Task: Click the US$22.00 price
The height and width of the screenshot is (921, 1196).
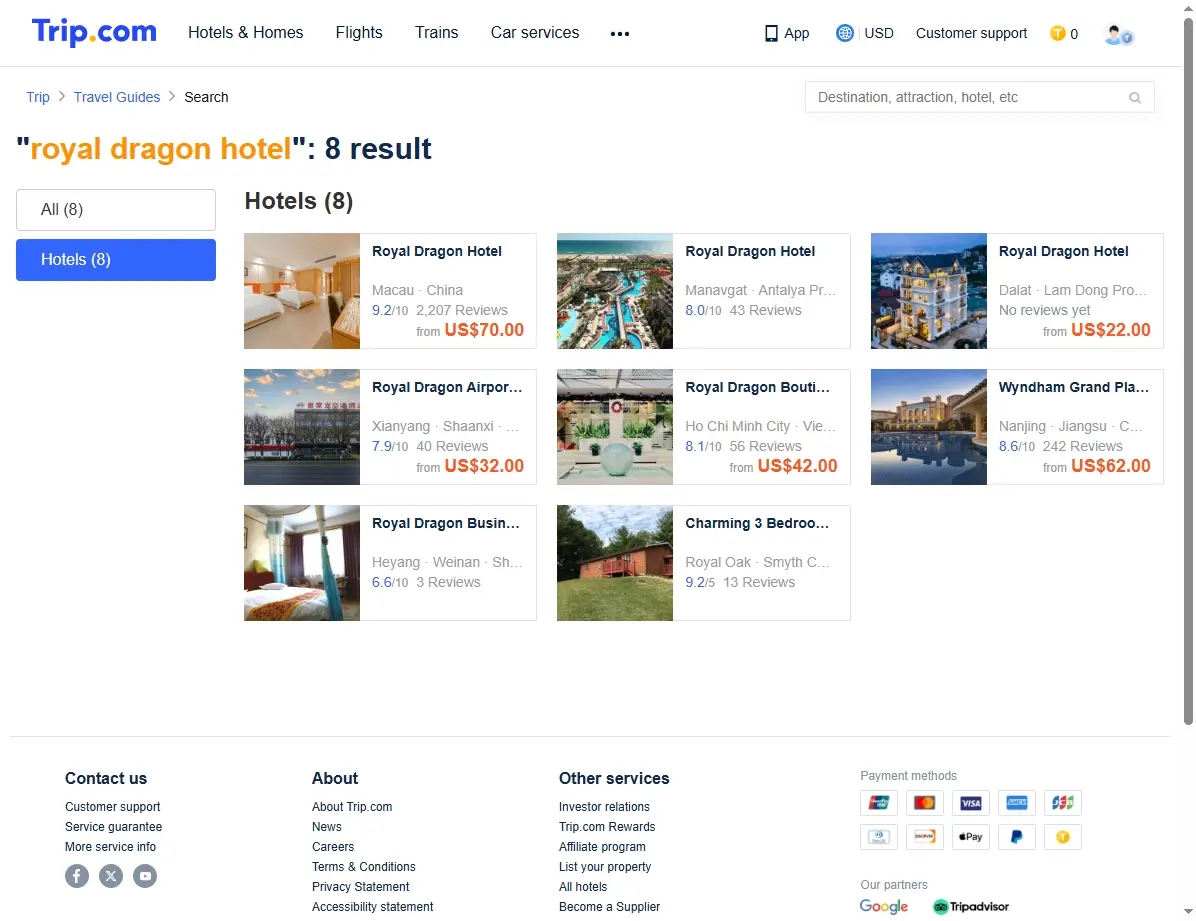Action: pyautogui.click(x=1111, y=330)
